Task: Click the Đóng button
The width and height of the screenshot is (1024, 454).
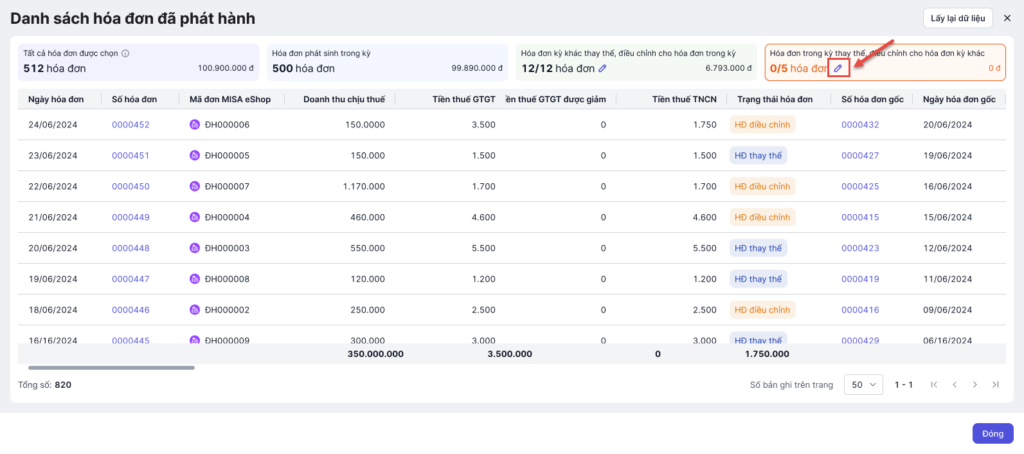Action: 992,433
